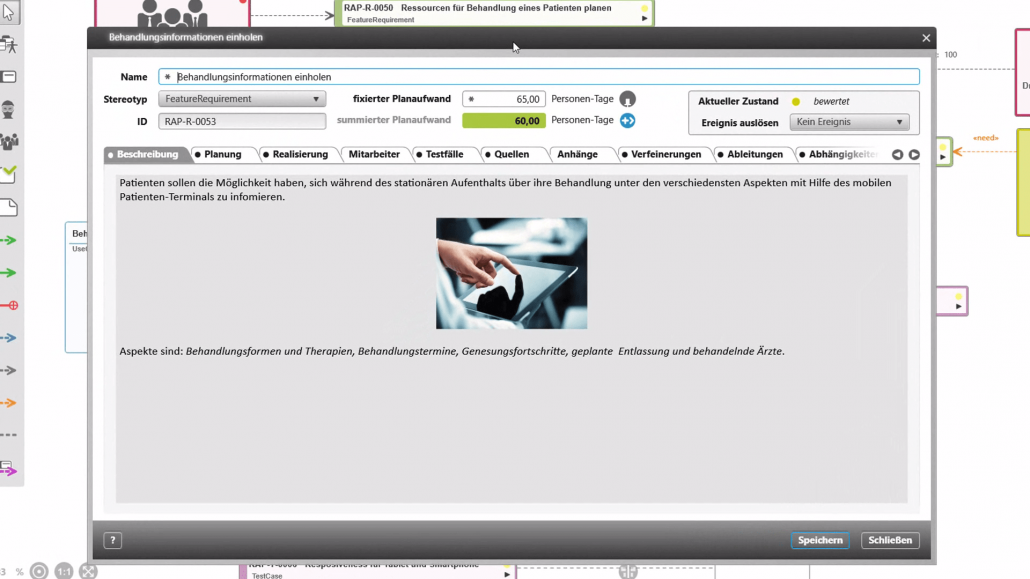Screen dimensions: 1030x579
Task: Open help with the question mark button
Action: tap(113, 540)
